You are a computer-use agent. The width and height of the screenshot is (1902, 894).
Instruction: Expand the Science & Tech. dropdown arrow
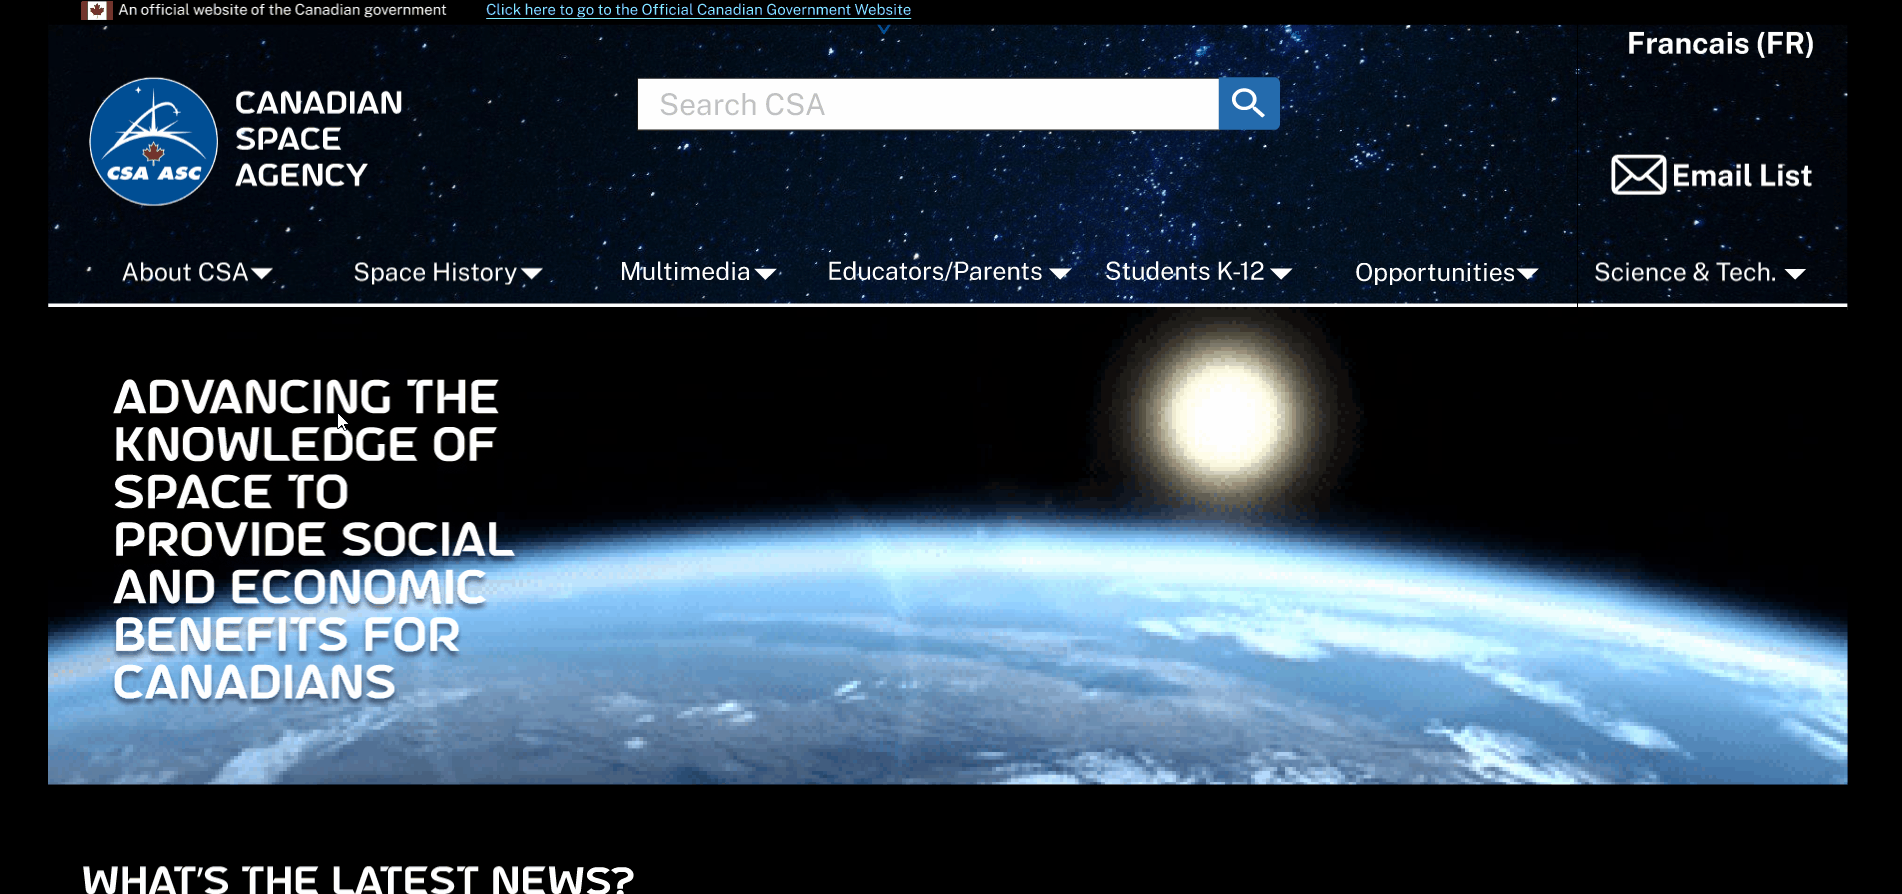[x=1795, y=274]
